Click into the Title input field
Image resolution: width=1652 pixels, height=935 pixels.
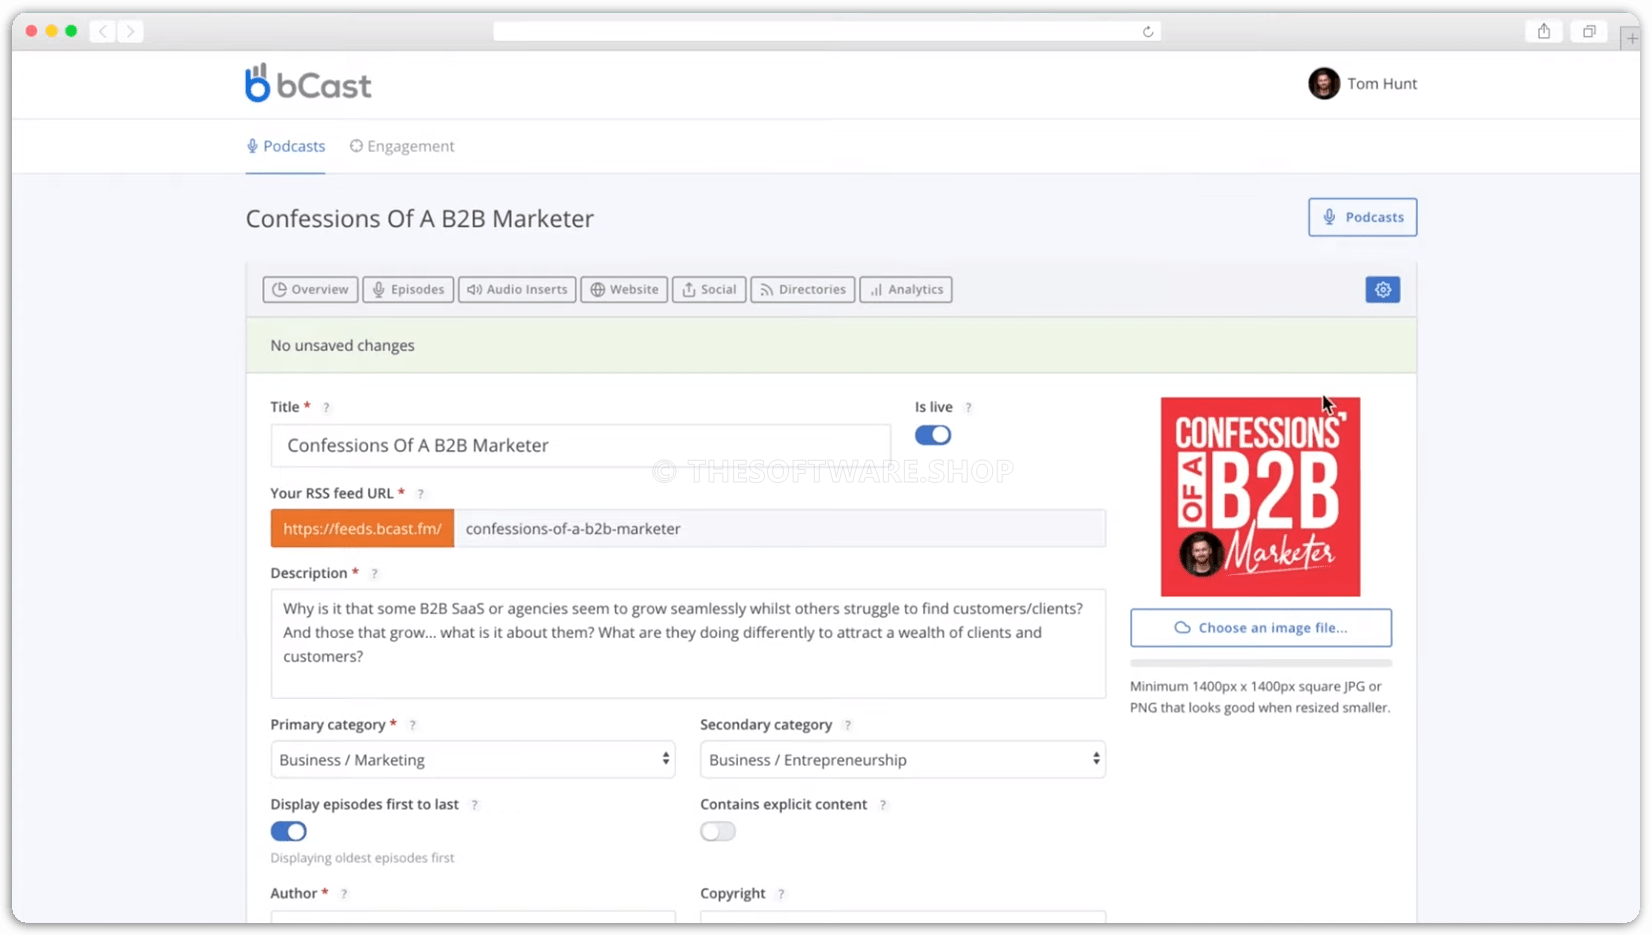[580, 446]
